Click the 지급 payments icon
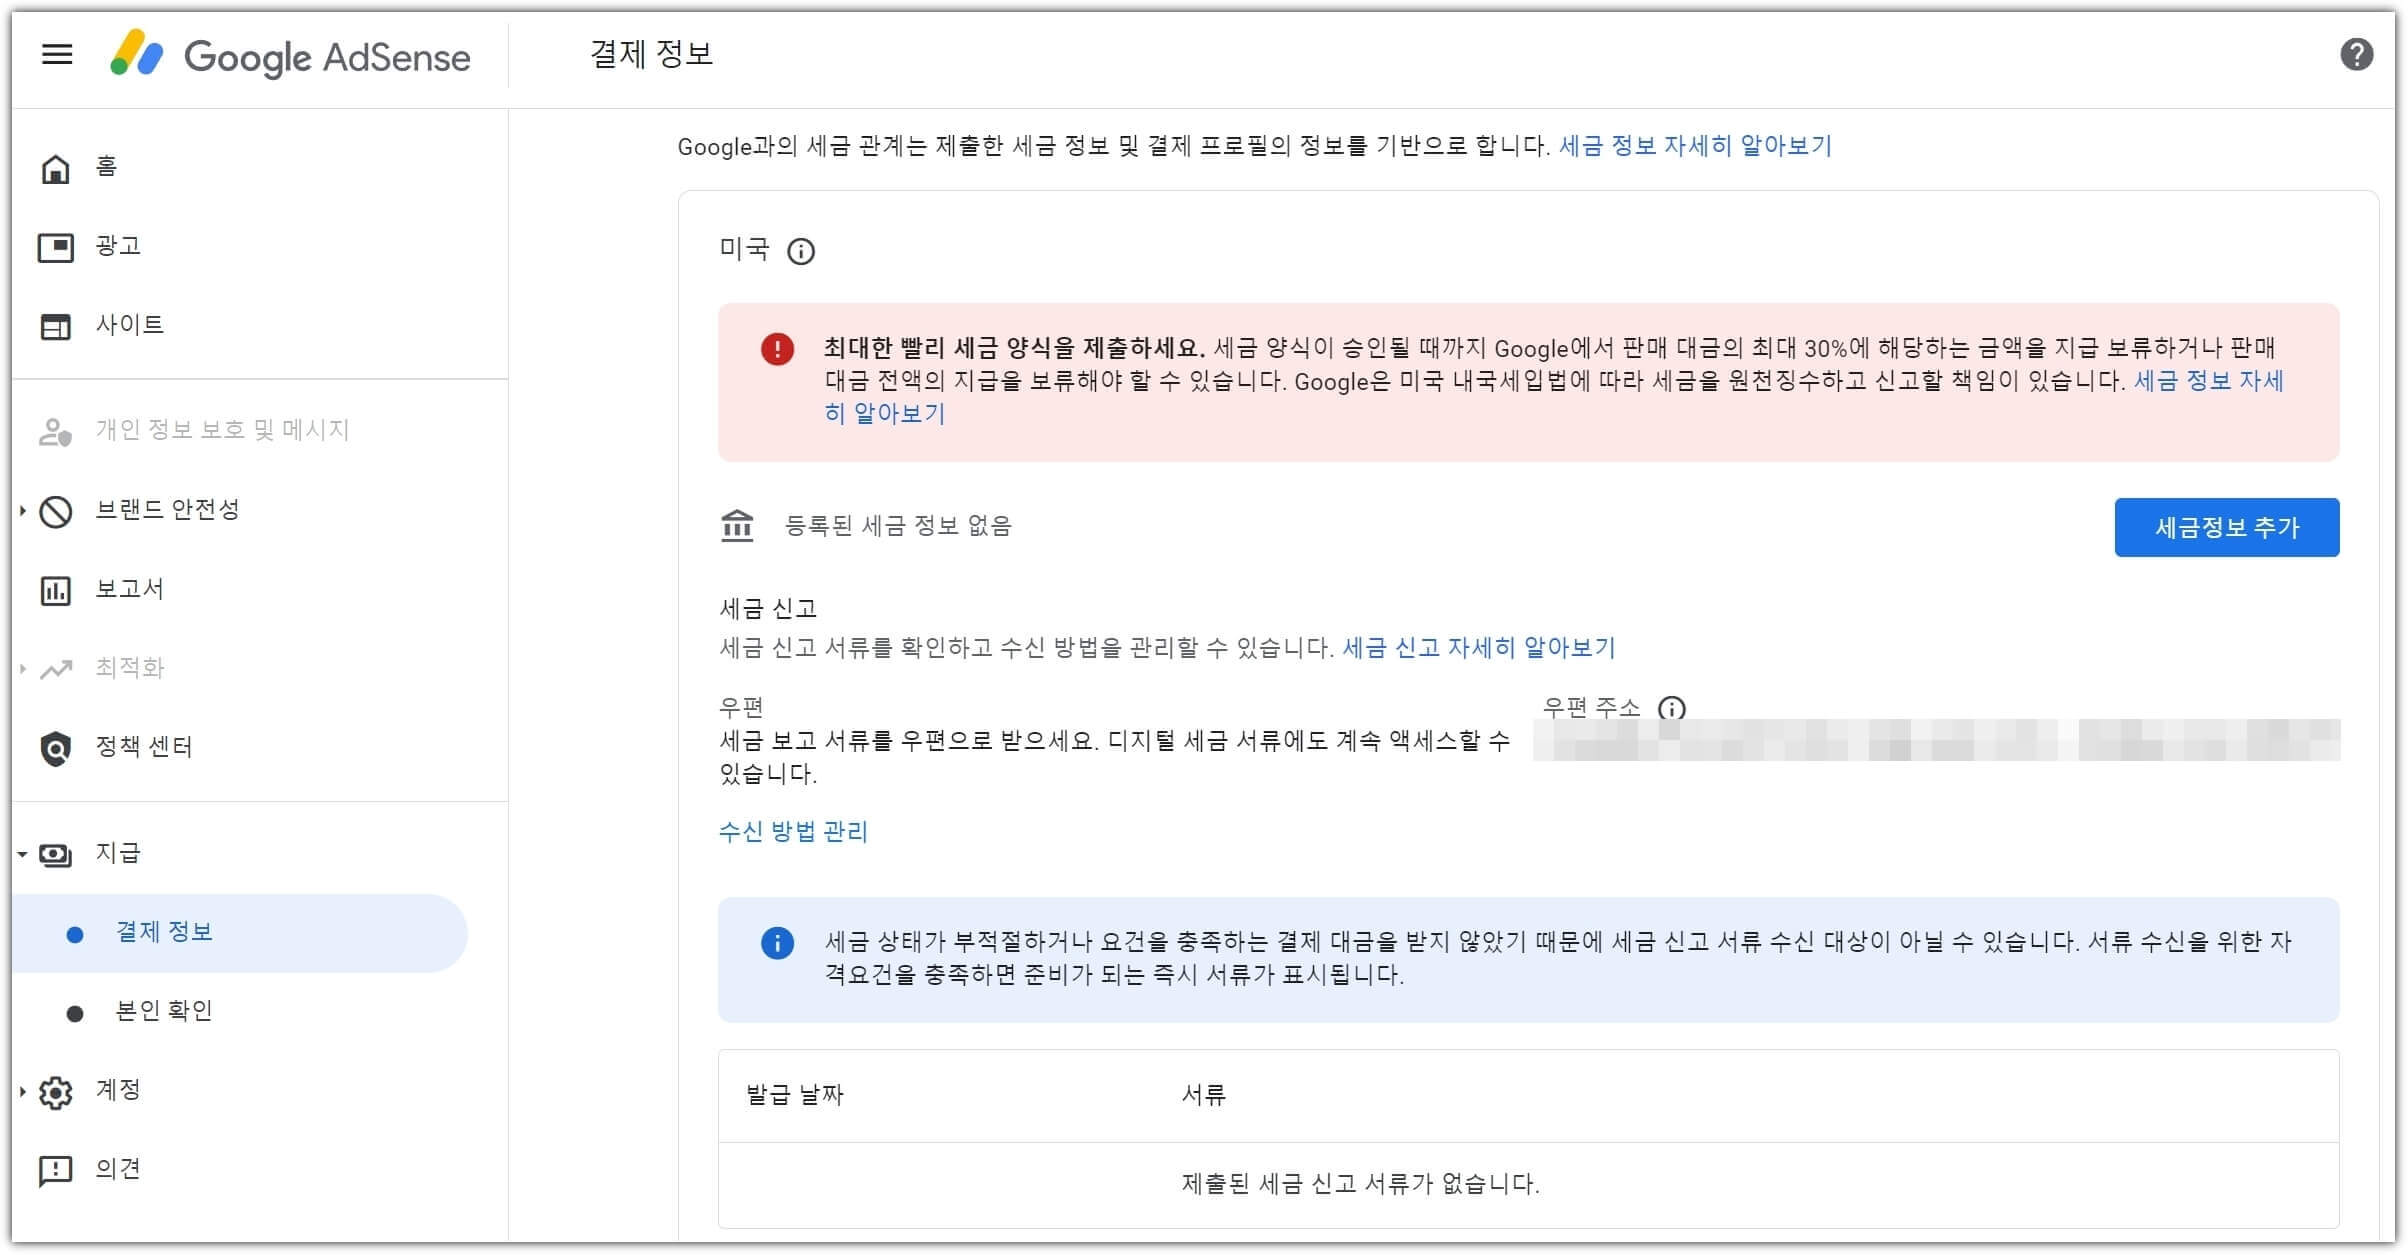2408x1255 pixels. [55, 855]
